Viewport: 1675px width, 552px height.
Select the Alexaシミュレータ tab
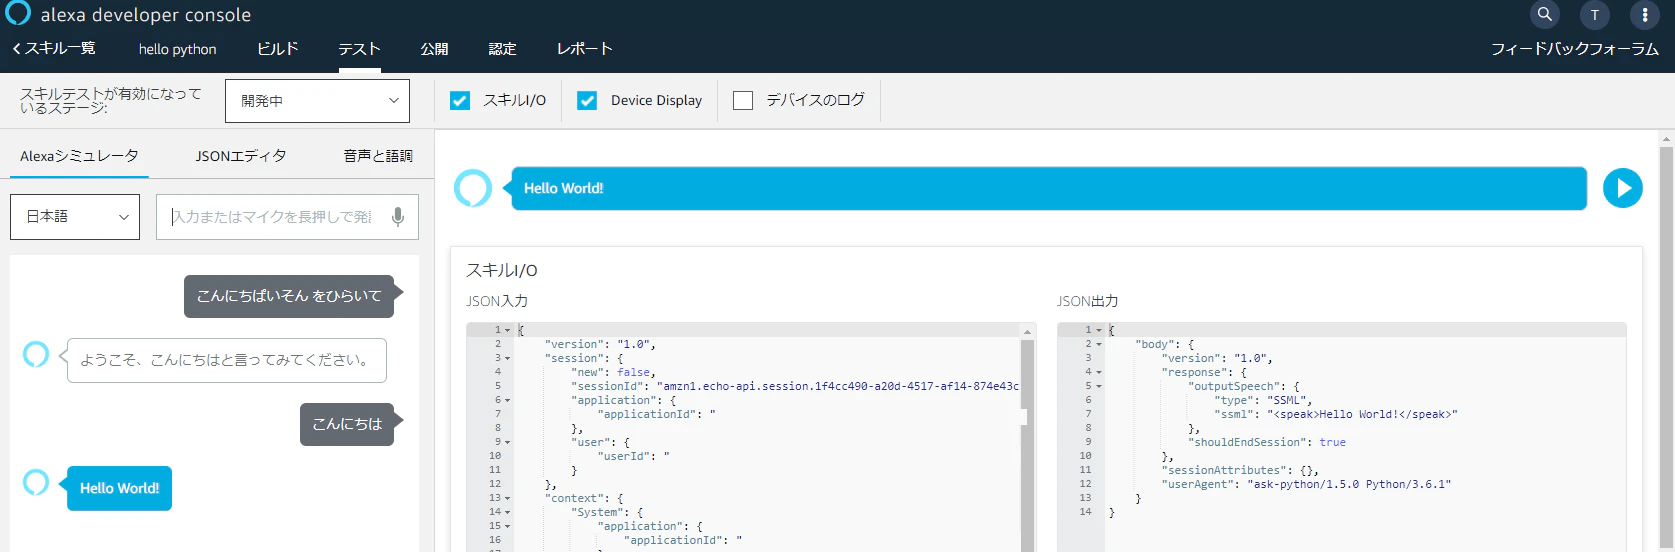79,156
